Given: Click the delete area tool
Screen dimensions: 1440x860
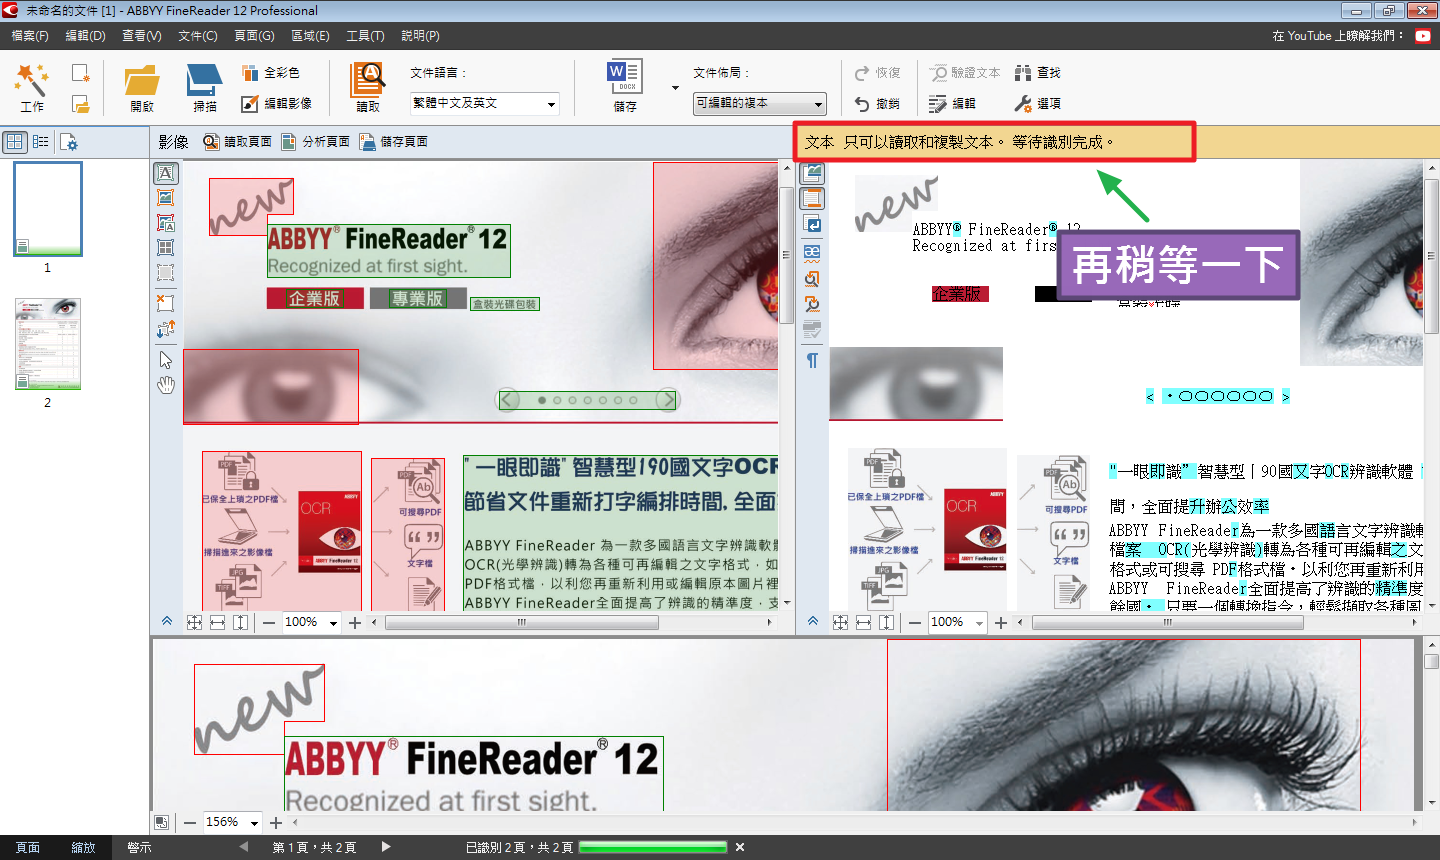Looking at the screenshot, I should (x=166, y=303).
